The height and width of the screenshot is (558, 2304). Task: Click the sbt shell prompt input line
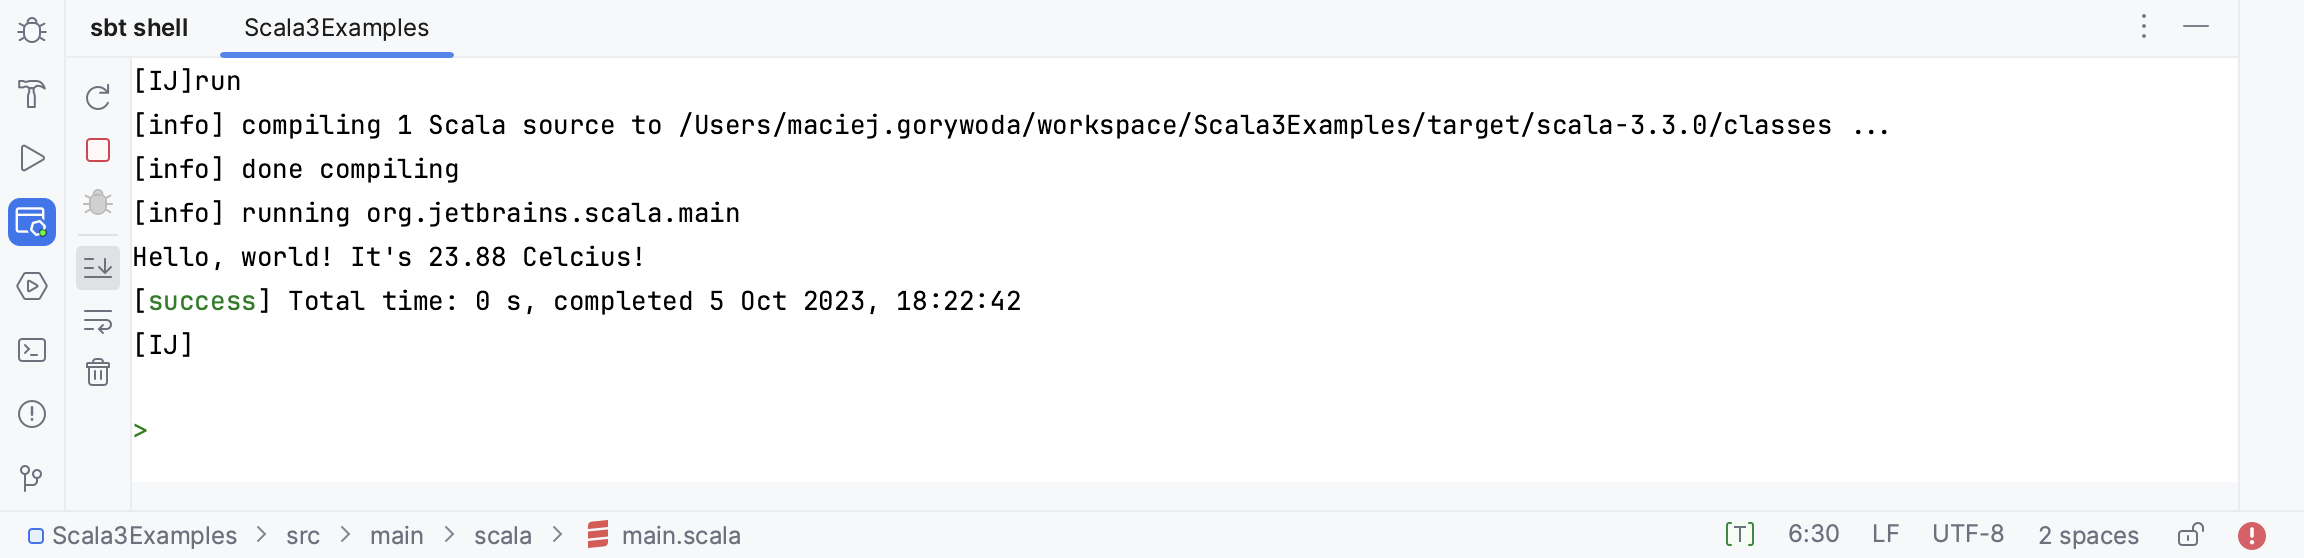[600, 431]
